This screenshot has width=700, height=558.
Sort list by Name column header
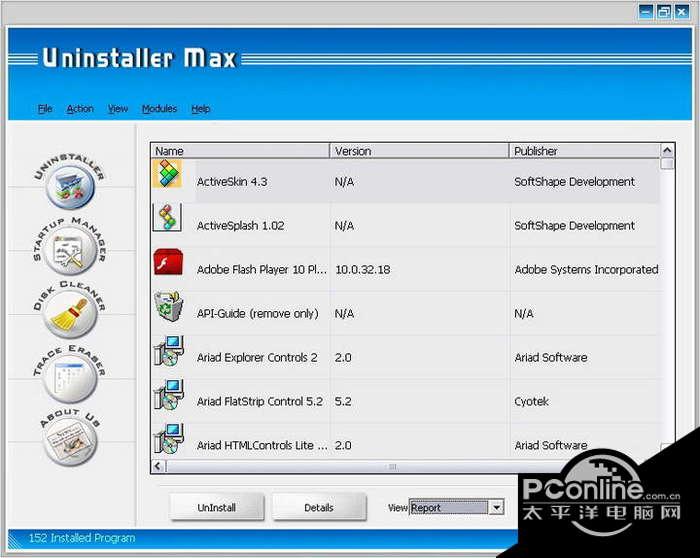241,151
